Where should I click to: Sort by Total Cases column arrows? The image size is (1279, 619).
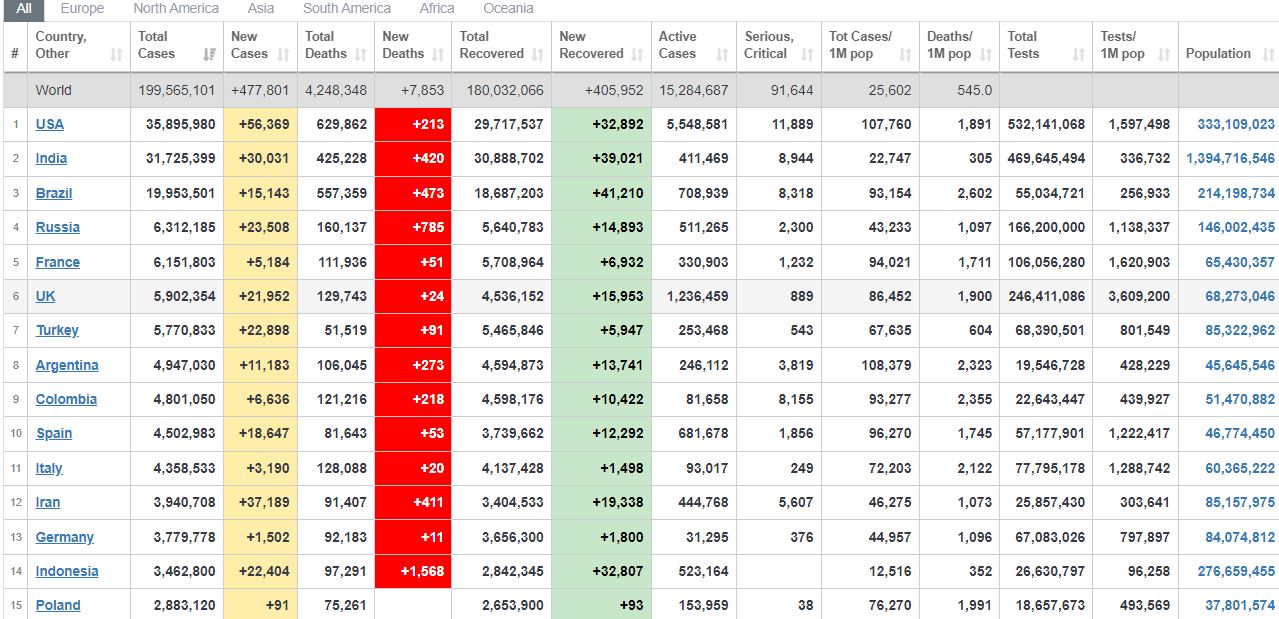point(210,54)
